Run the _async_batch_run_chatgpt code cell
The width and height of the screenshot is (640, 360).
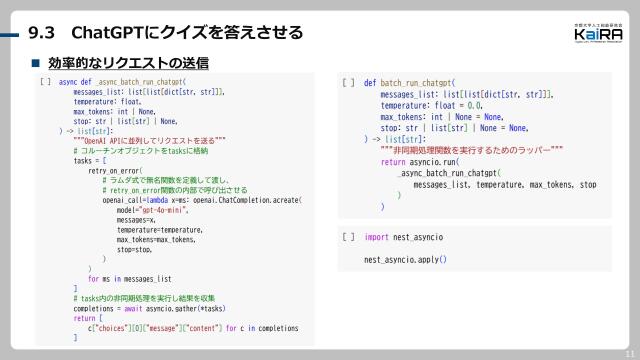click(46, 82)
